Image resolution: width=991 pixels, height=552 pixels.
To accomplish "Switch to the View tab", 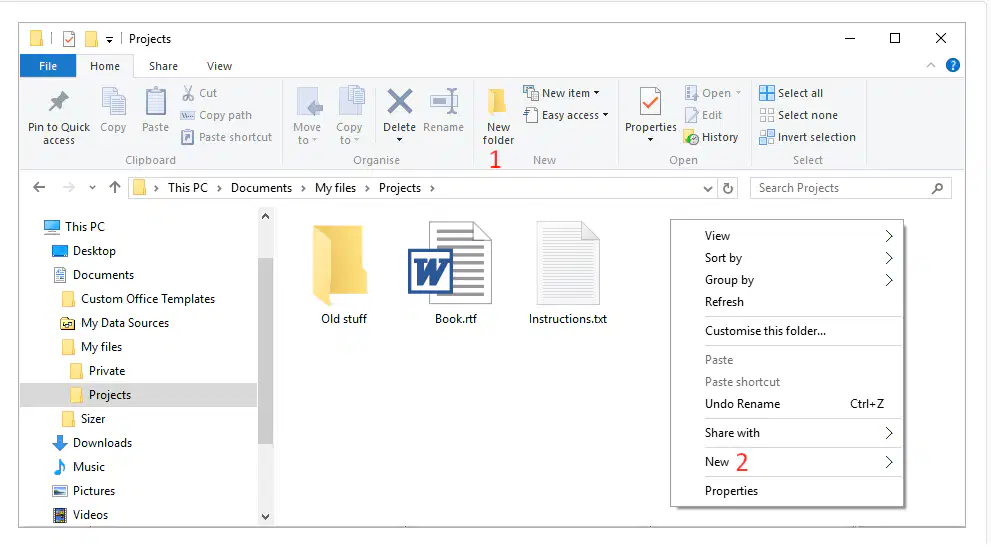I will click(219, 66).
